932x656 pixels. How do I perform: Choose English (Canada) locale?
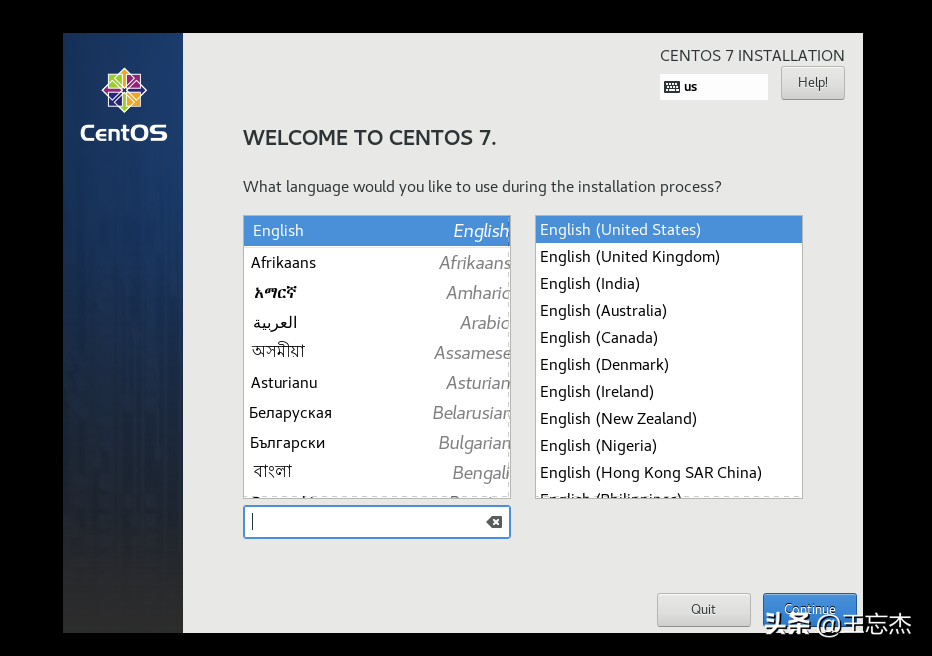click(x=669, y=338)
